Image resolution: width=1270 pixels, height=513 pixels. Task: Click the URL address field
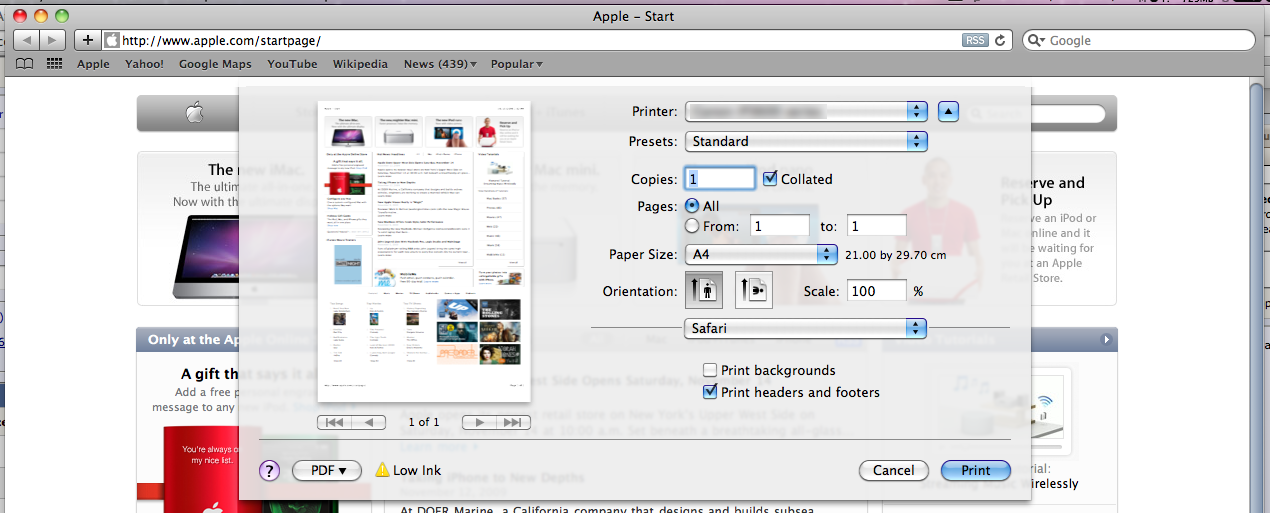pyautogui.click(x=540, y=40)
